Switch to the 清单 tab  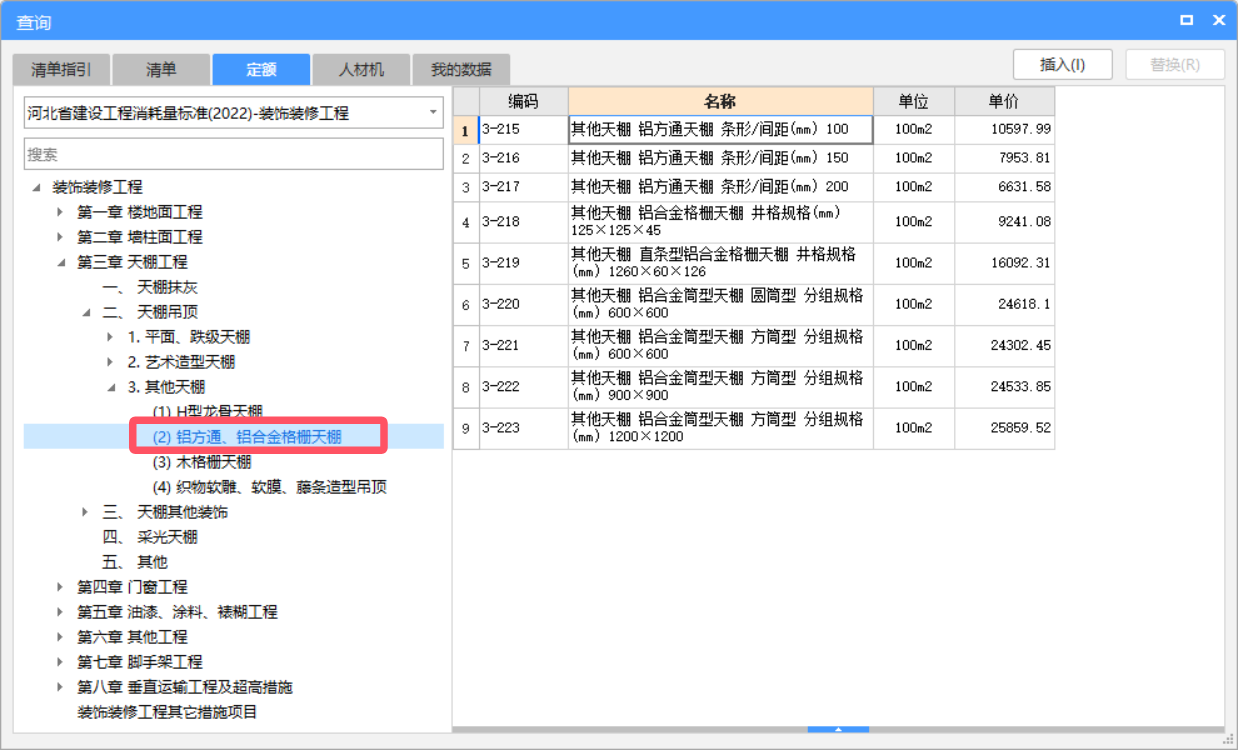click(161, 69)
